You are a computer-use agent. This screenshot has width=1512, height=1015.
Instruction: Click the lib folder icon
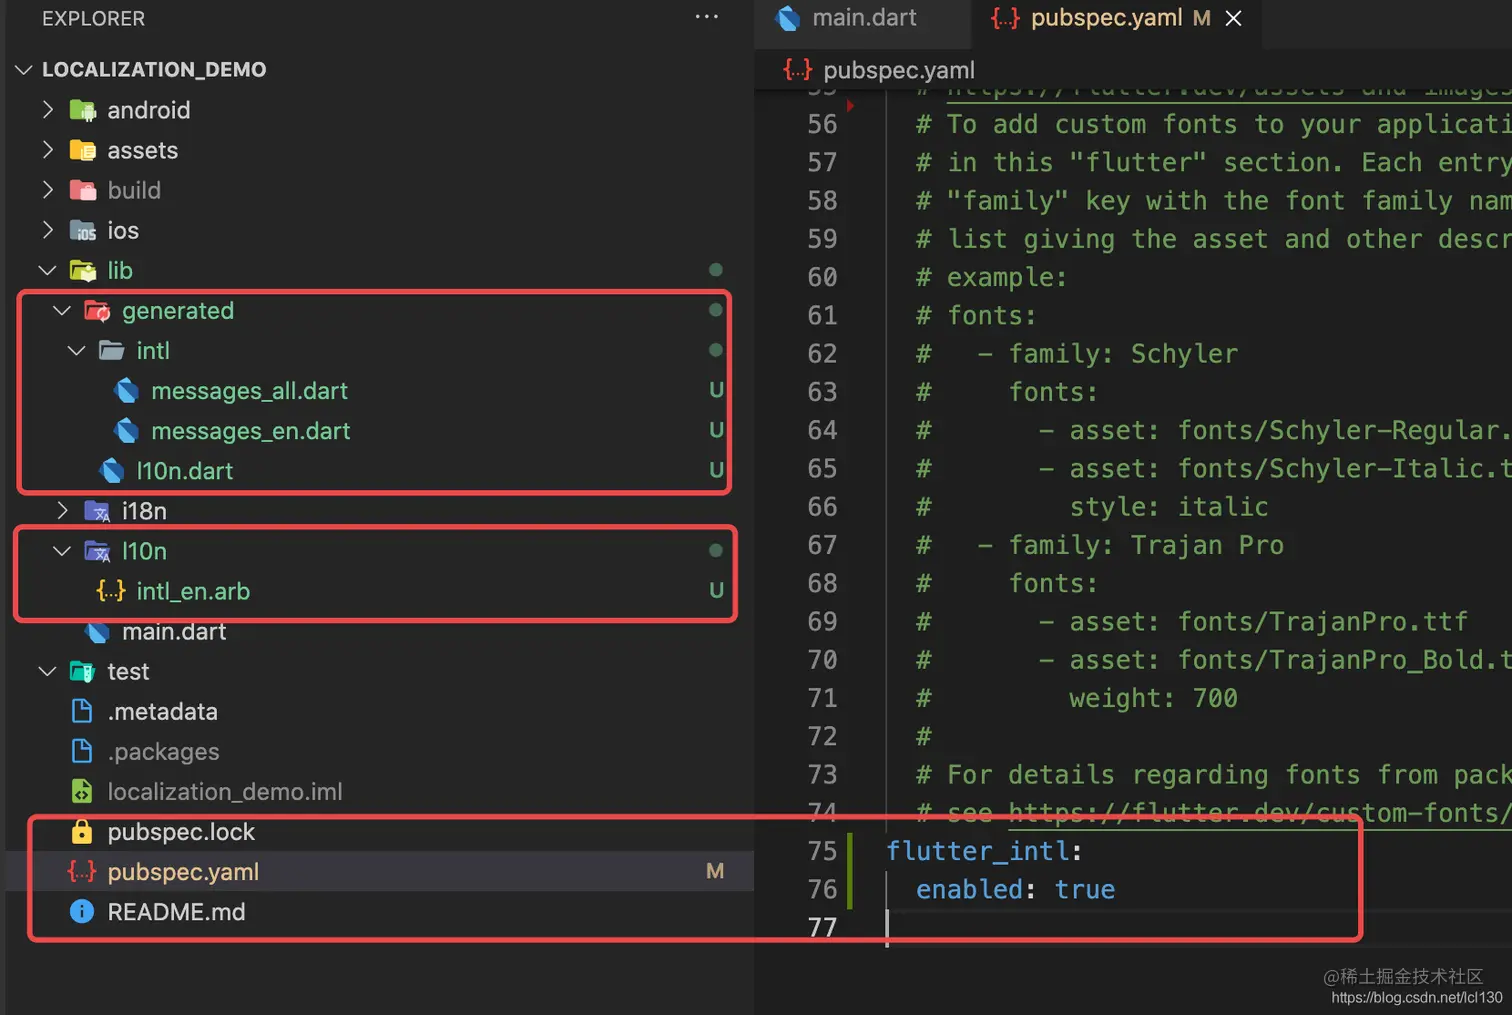(83, 271)
